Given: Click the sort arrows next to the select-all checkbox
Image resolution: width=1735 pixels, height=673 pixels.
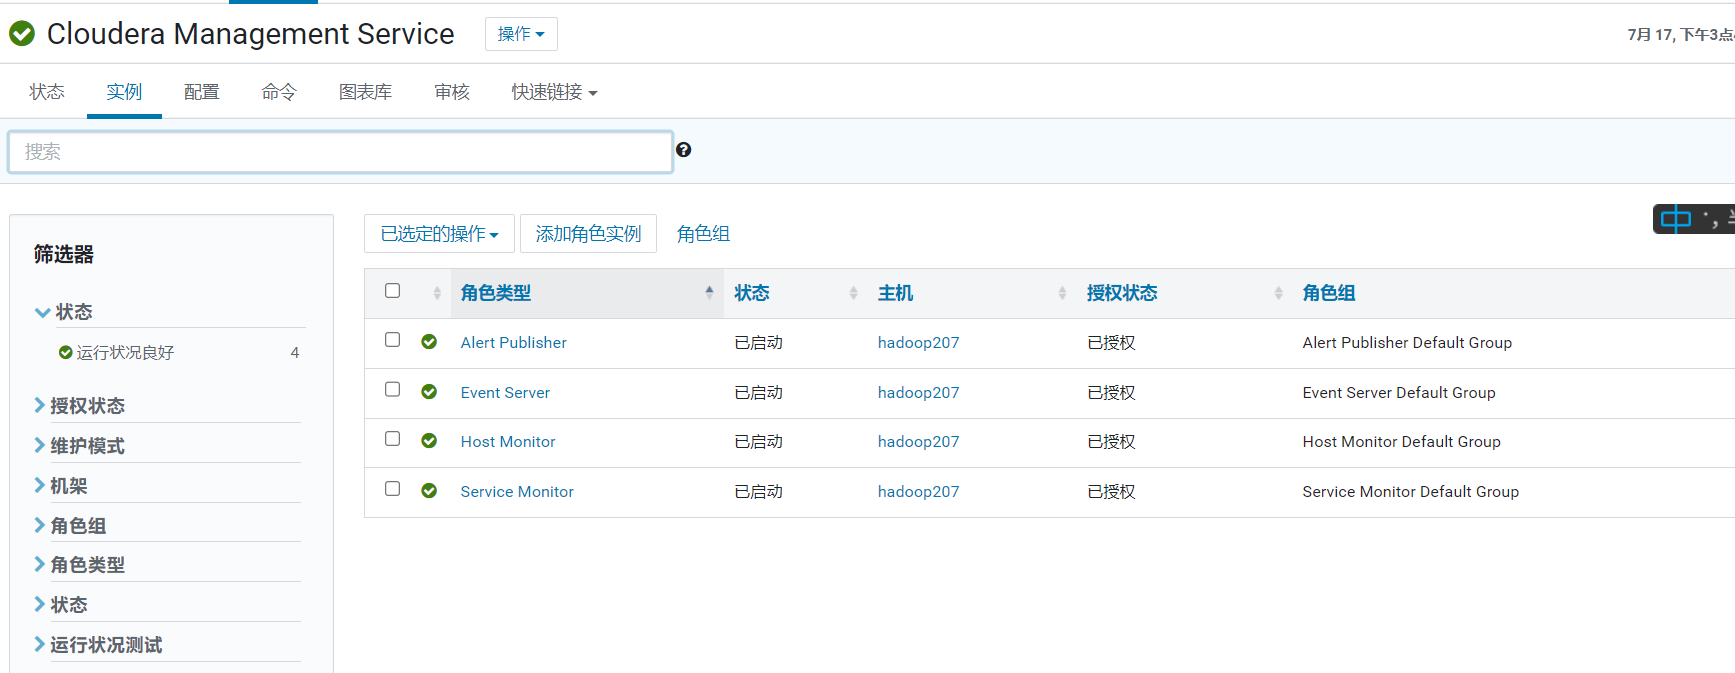Looking at the screenshot, I should tap(437, 293).
